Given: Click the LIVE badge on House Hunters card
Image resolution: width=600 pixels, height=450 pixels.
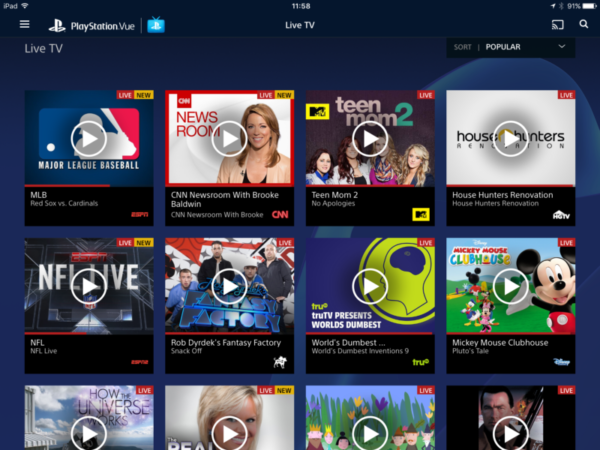Looking at the screenshot, I should point(566,95).
